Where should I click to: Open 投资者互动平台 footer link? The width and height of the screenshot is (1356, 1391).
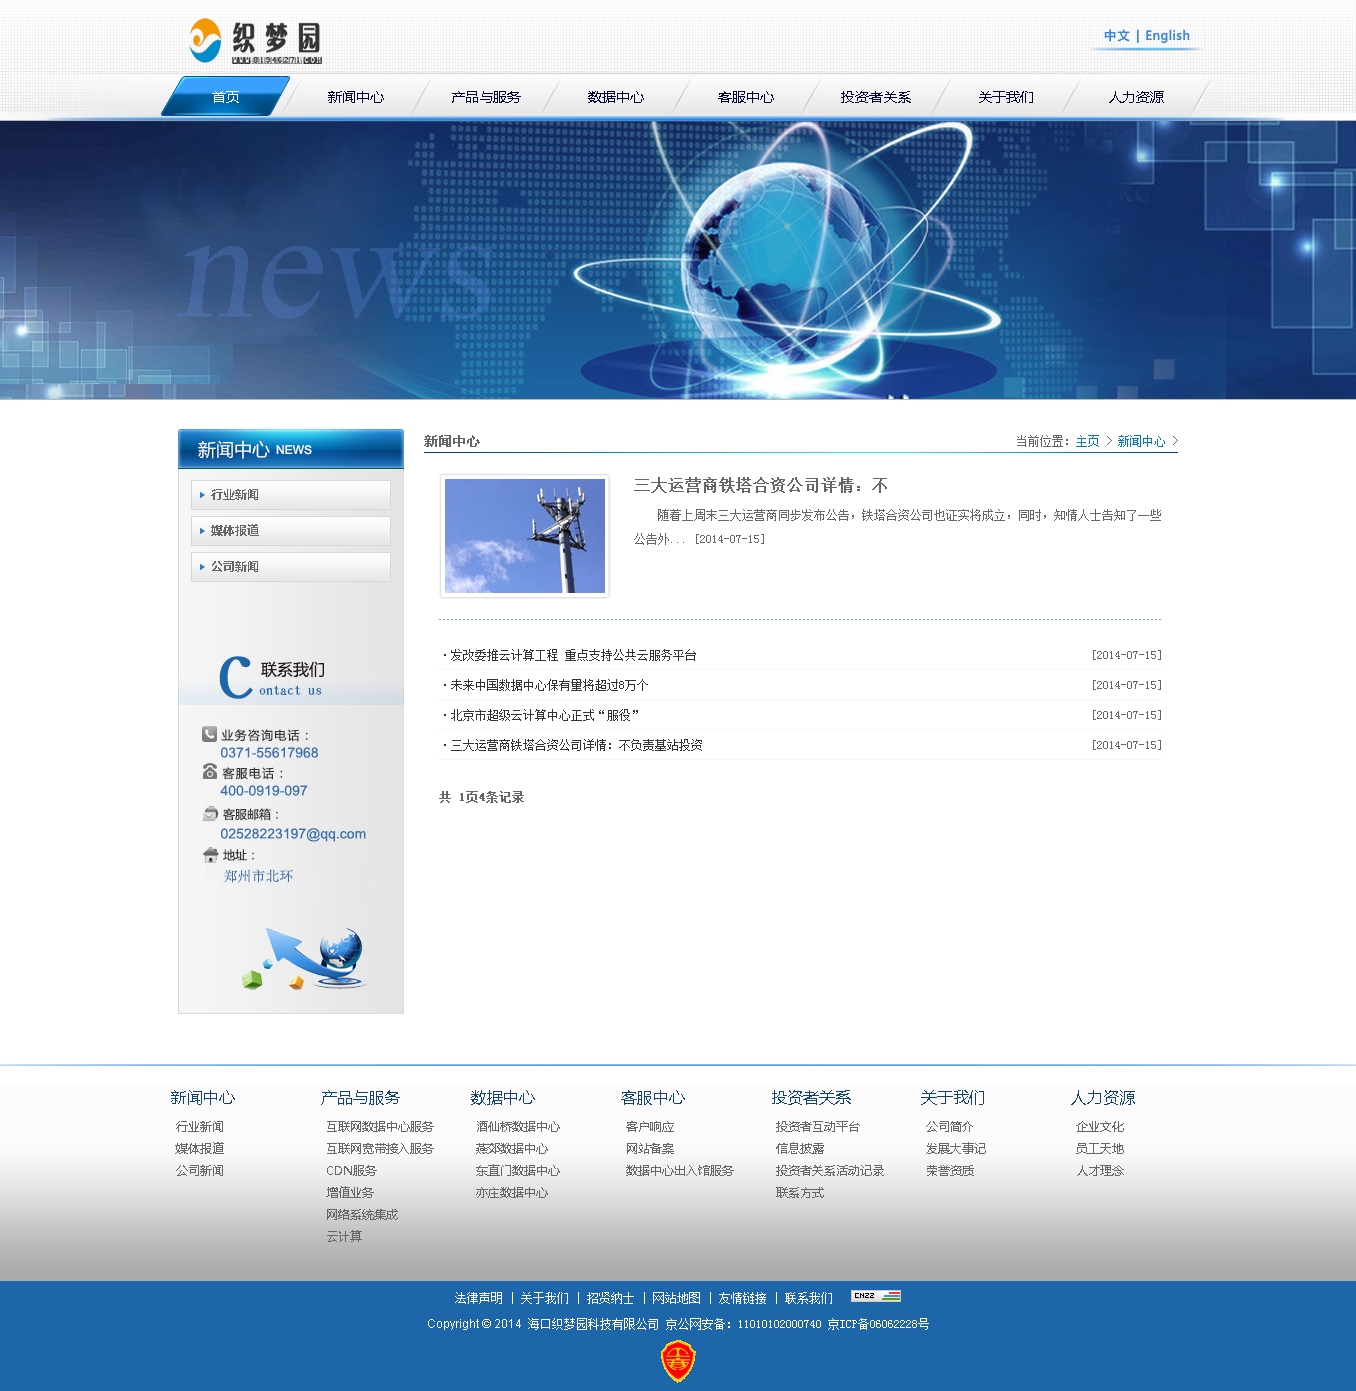pyautogui.click(x=818, y=1127)
